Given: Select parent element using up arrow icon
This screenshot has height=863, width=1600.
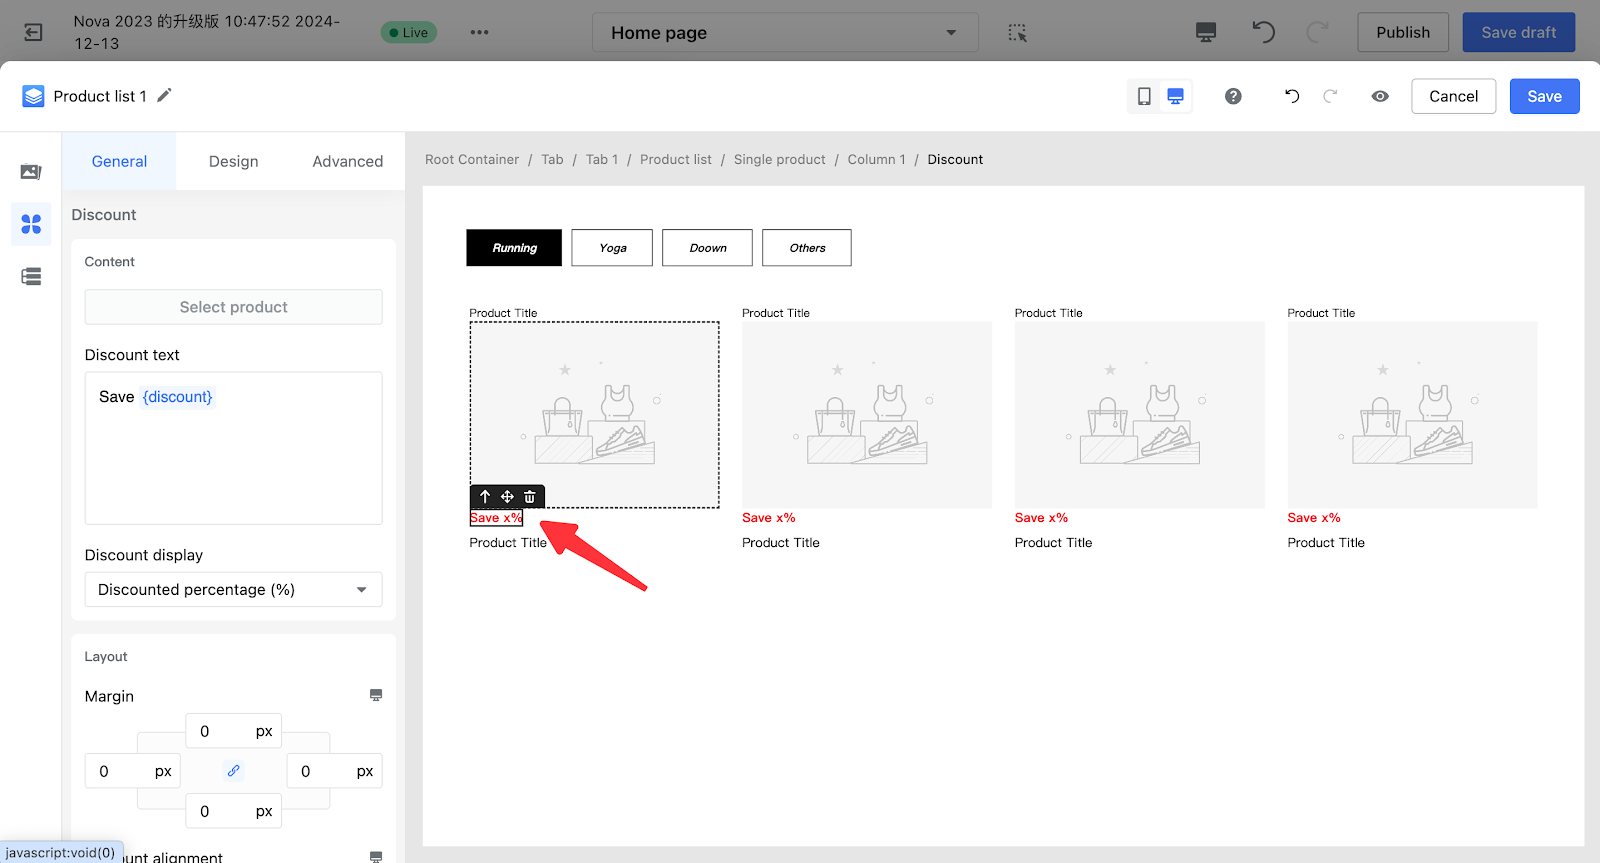Looking at the screenshot, I should click(x=485, y=497).
